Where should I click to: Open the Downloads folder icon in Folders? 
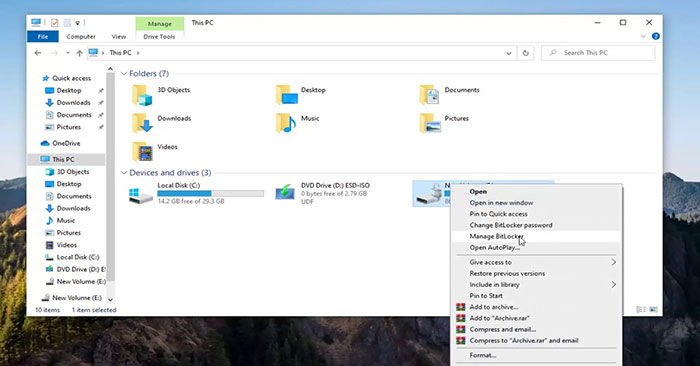tap(142, 123)
